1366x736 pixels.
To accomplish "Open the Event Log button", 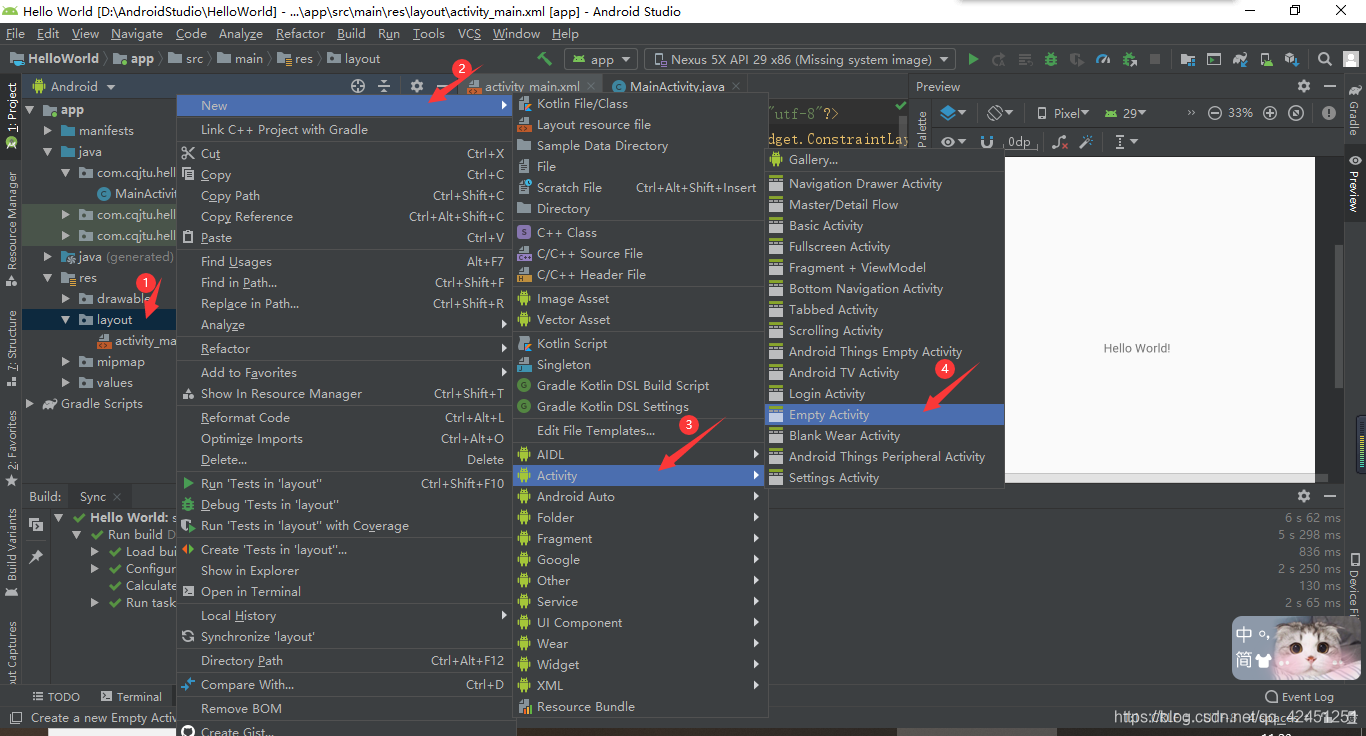I will pyautogui.click(x=1299, y=697).
